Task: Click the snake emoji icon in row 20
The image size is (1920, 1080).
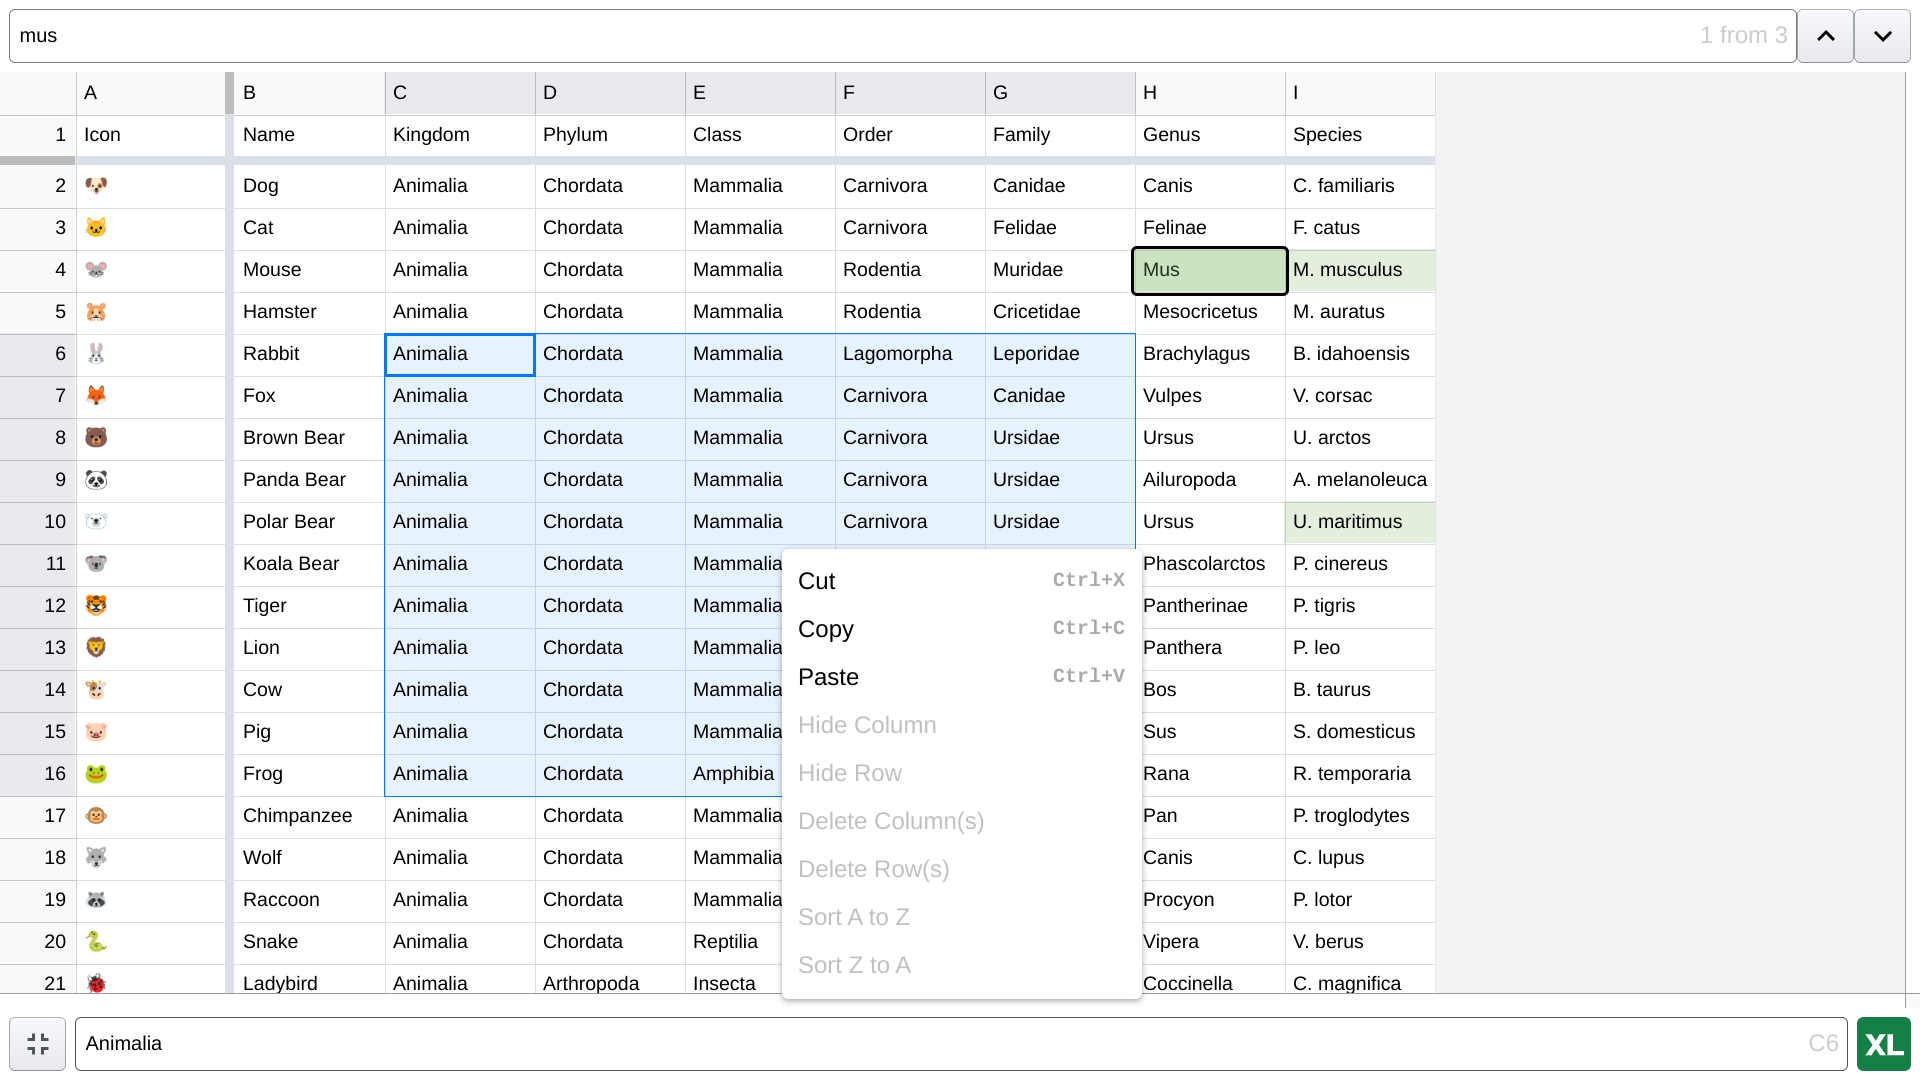Action: (x=96, y=942)
